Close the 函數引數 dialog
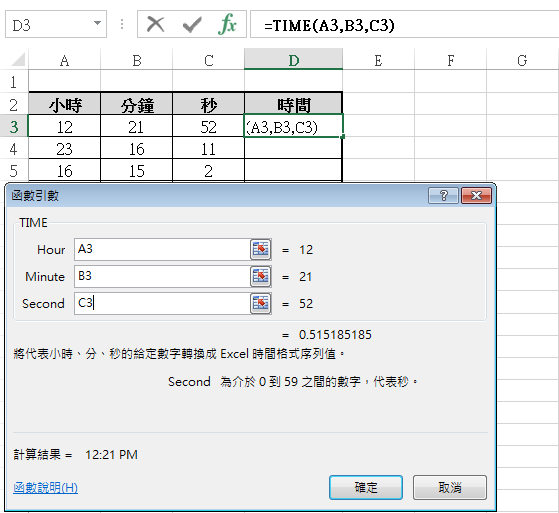559x513 pixels. (476, 195)
